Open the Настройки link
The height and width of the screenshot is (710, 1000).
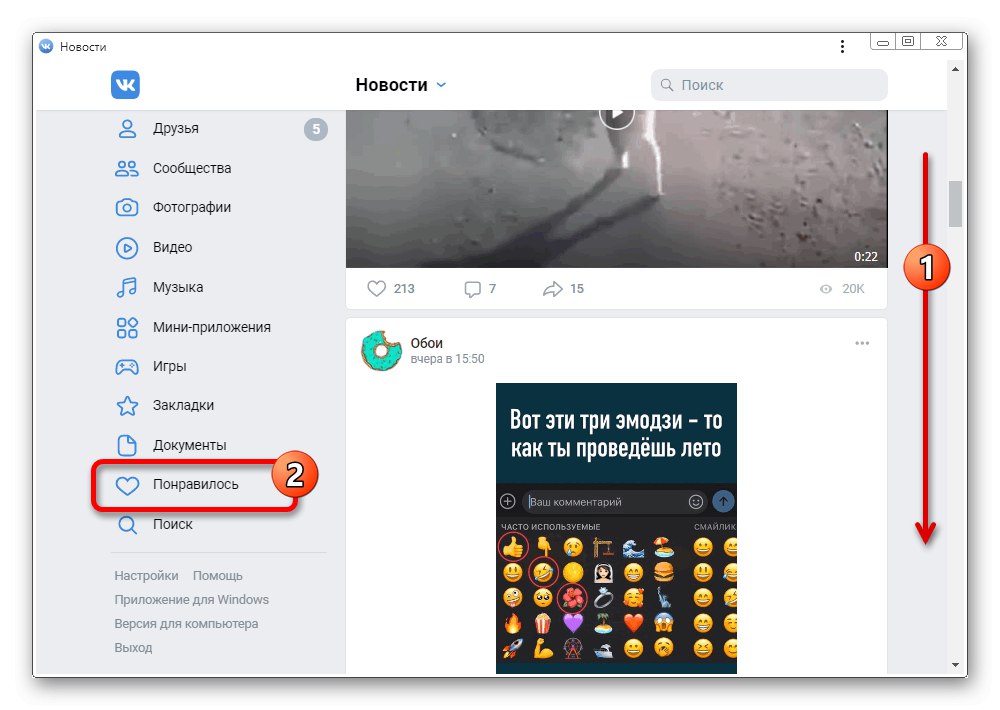(x=146, y=575)
